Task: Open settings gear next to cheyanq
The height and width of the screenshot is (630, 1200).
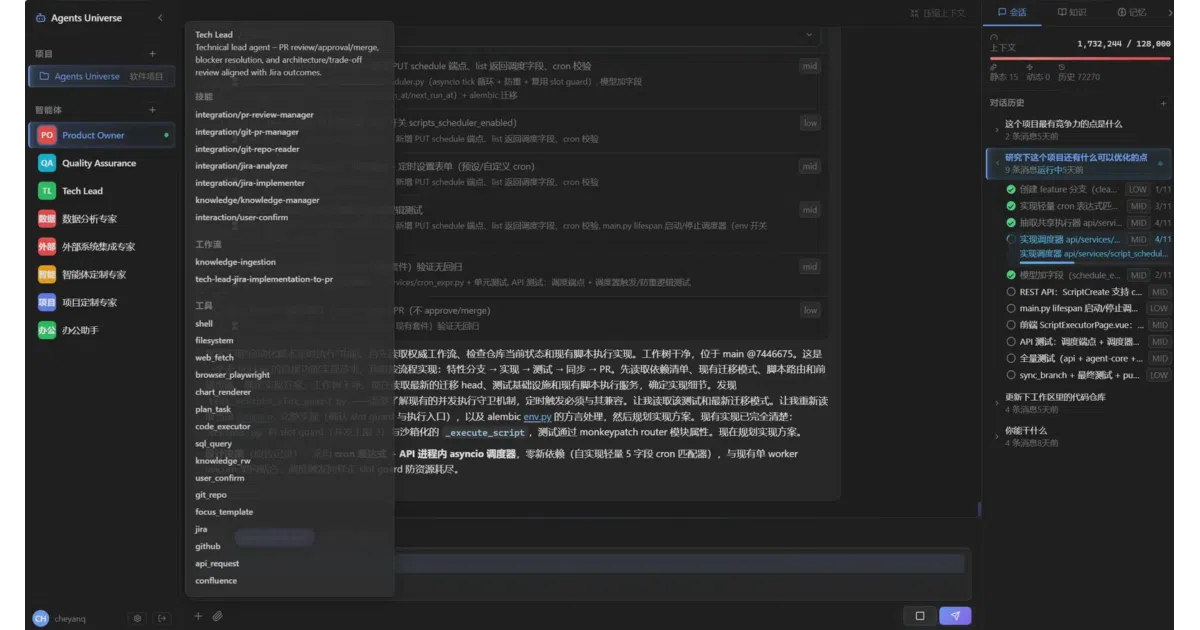Action: (x=138, y=618)
